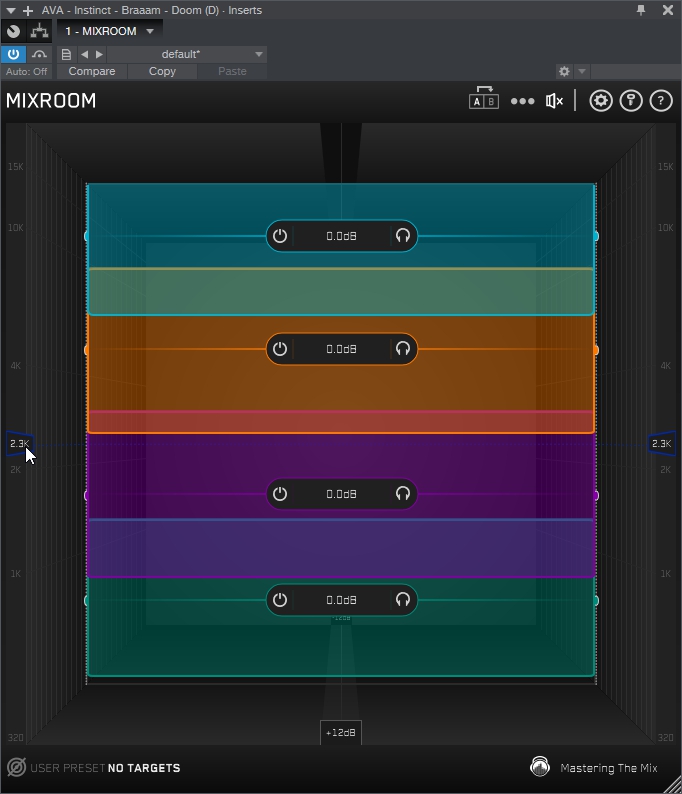
Task: Load the next preset arrow
Action: (99, 54)
